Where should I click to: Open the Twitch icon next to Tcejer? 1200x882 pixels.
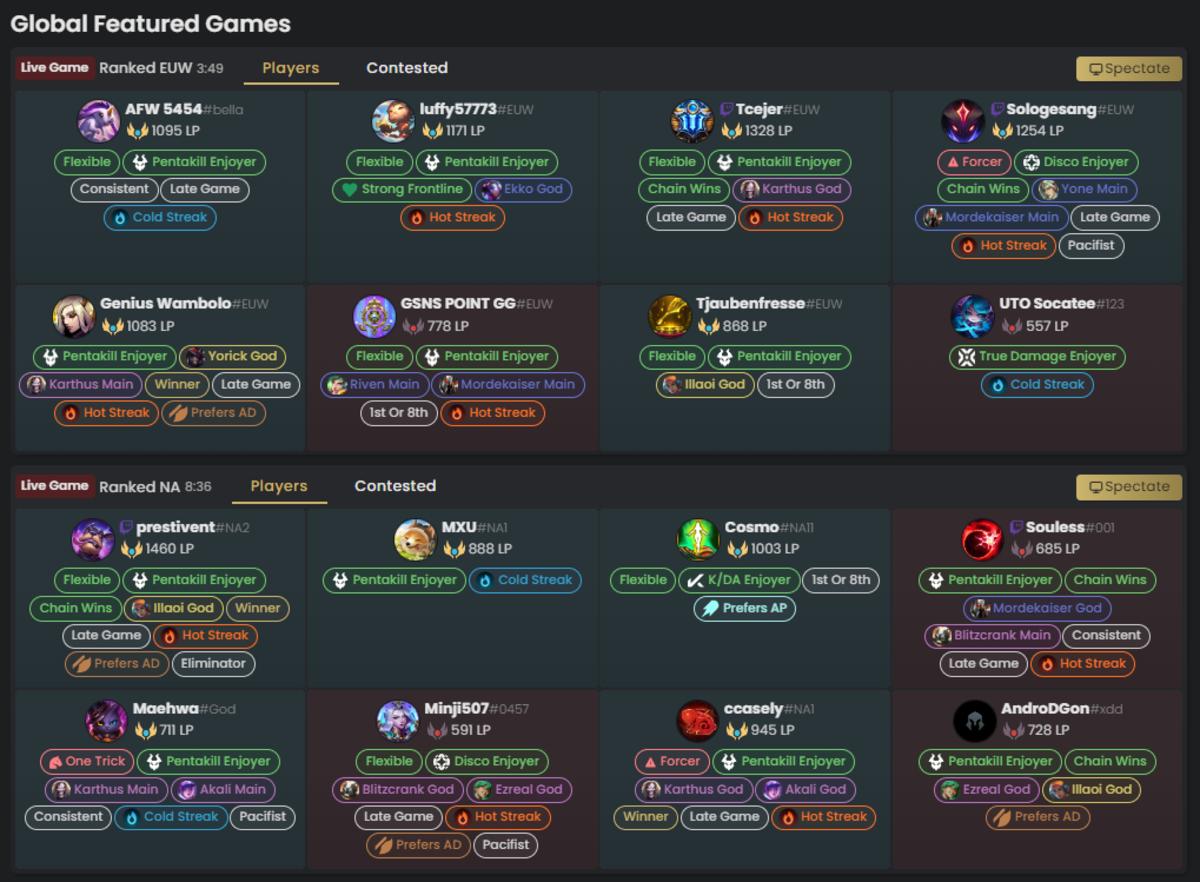pos(727,109)
